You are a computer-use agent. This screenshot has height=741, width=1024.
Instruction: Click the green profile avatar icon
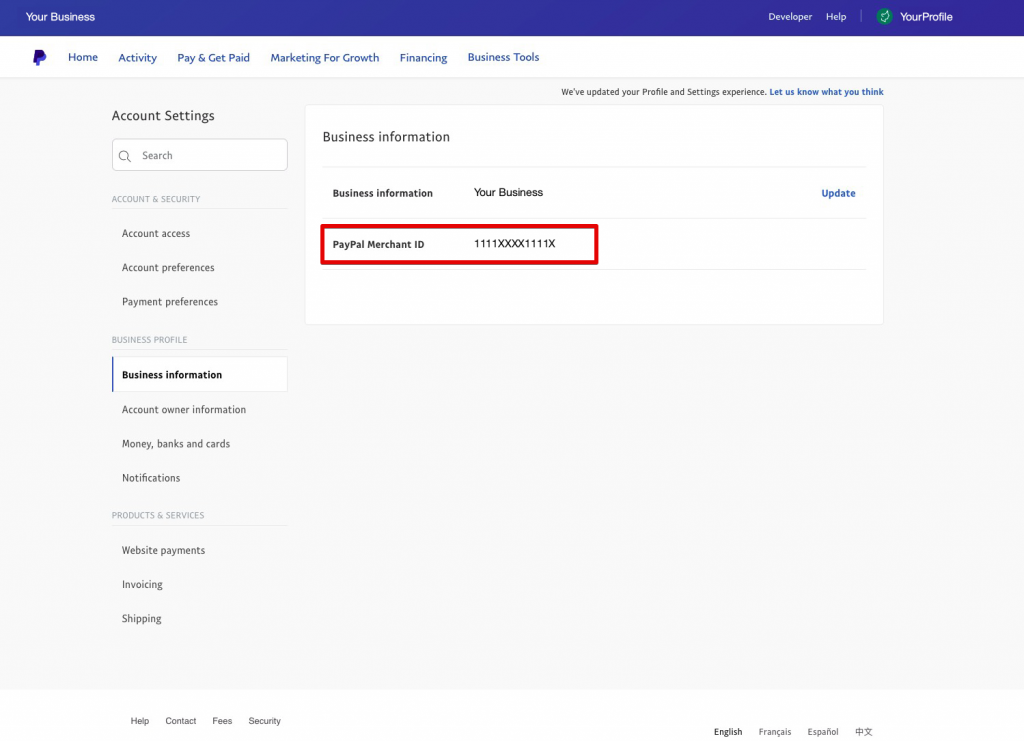pyautogui.click(x=884, y=17)
